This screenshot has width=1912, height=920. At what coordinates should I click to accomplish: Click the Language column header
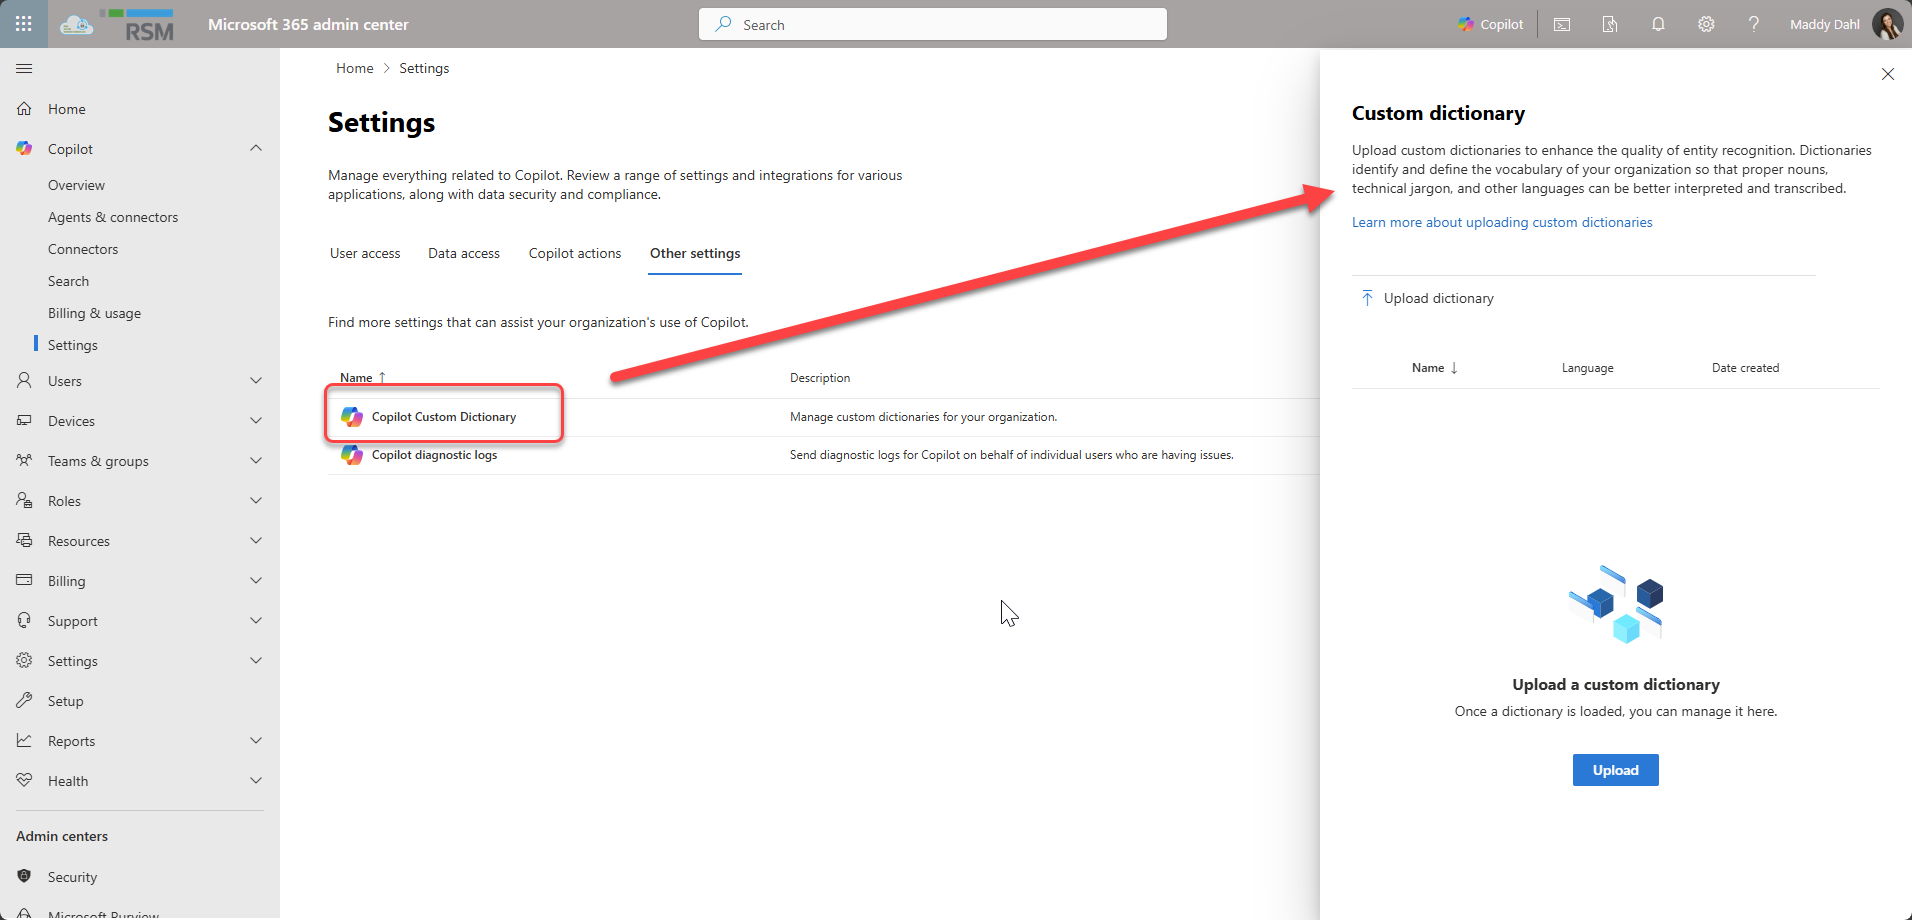[x=1587, y=368]
